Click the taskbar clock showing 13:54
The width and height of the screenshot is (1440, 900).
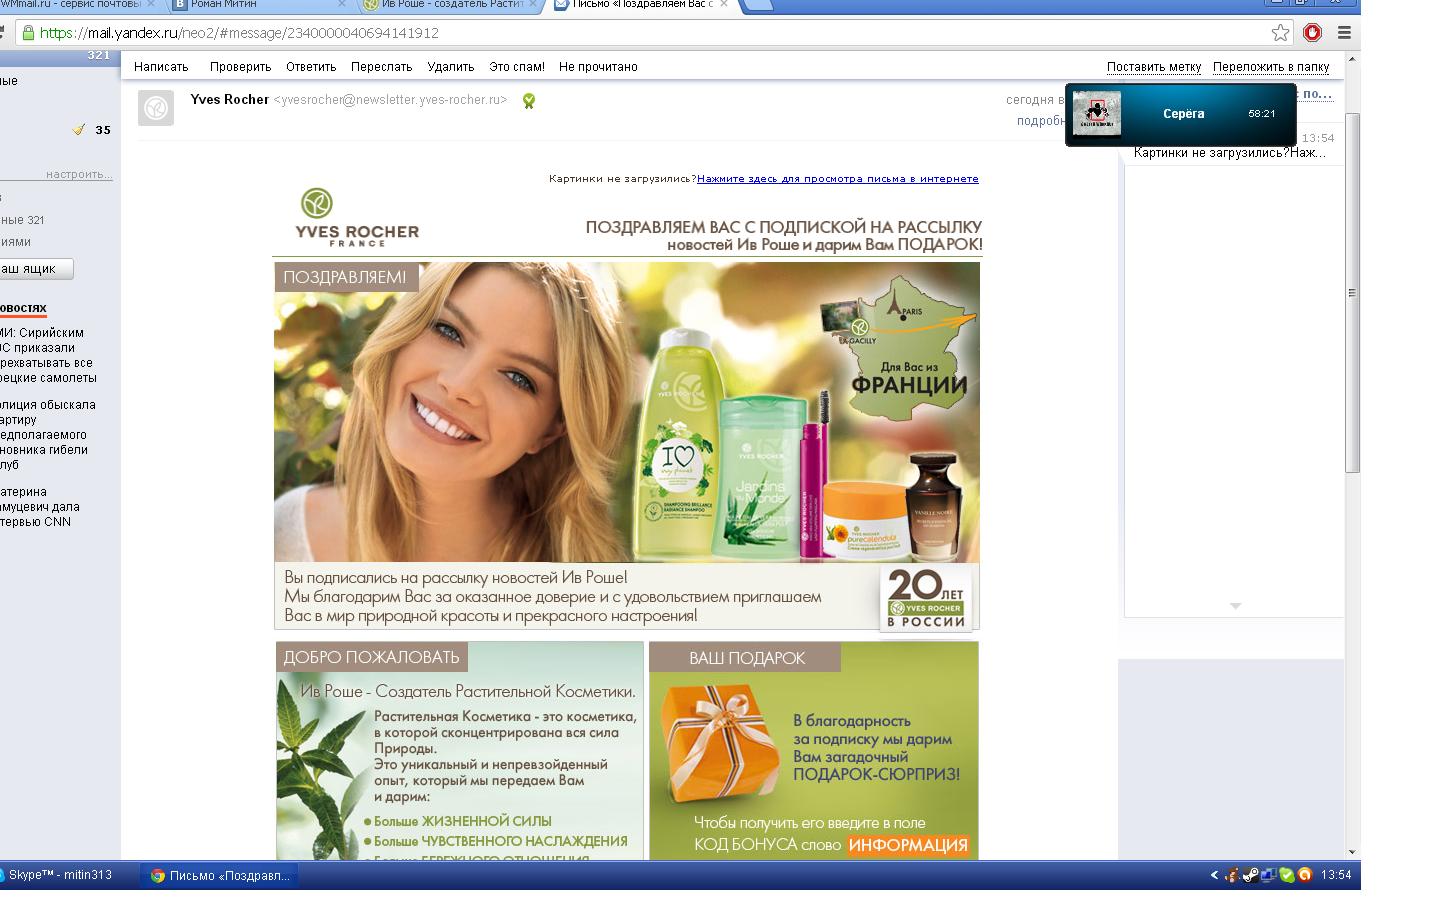coord(1336,875)
